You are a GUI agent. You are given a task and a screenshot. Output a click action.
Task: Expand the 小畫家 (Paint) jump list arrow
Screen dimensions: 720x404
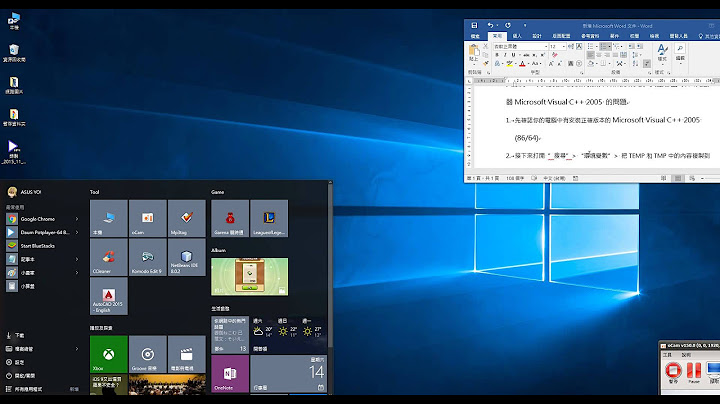tap(77, 273)
